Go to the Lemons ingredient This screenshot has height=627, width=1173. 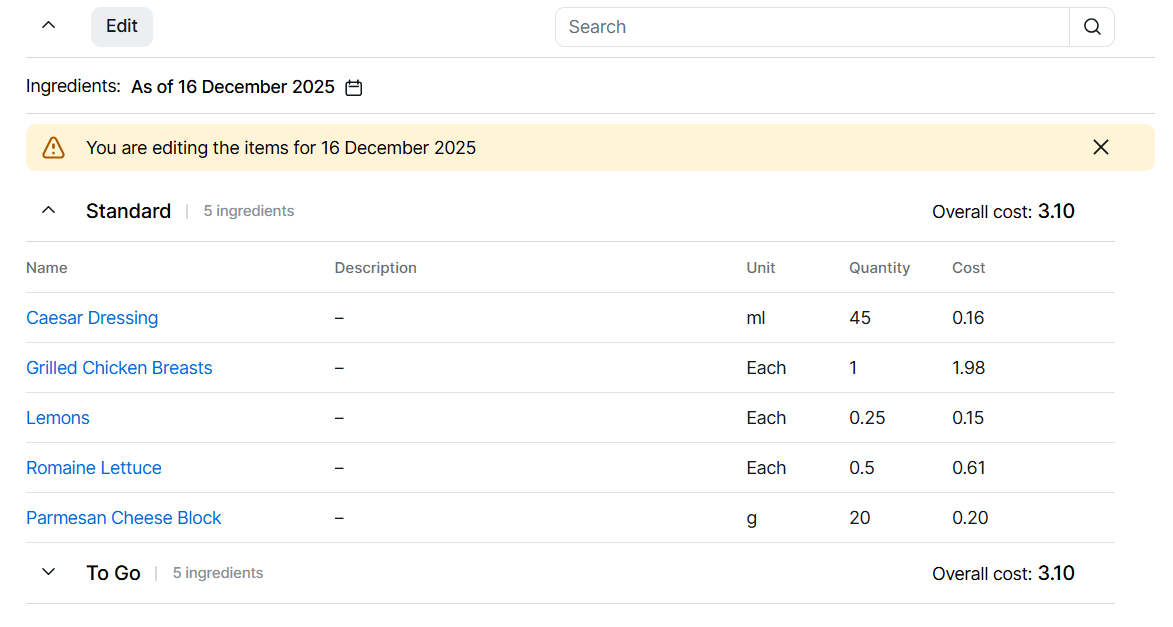click(58, 418)
